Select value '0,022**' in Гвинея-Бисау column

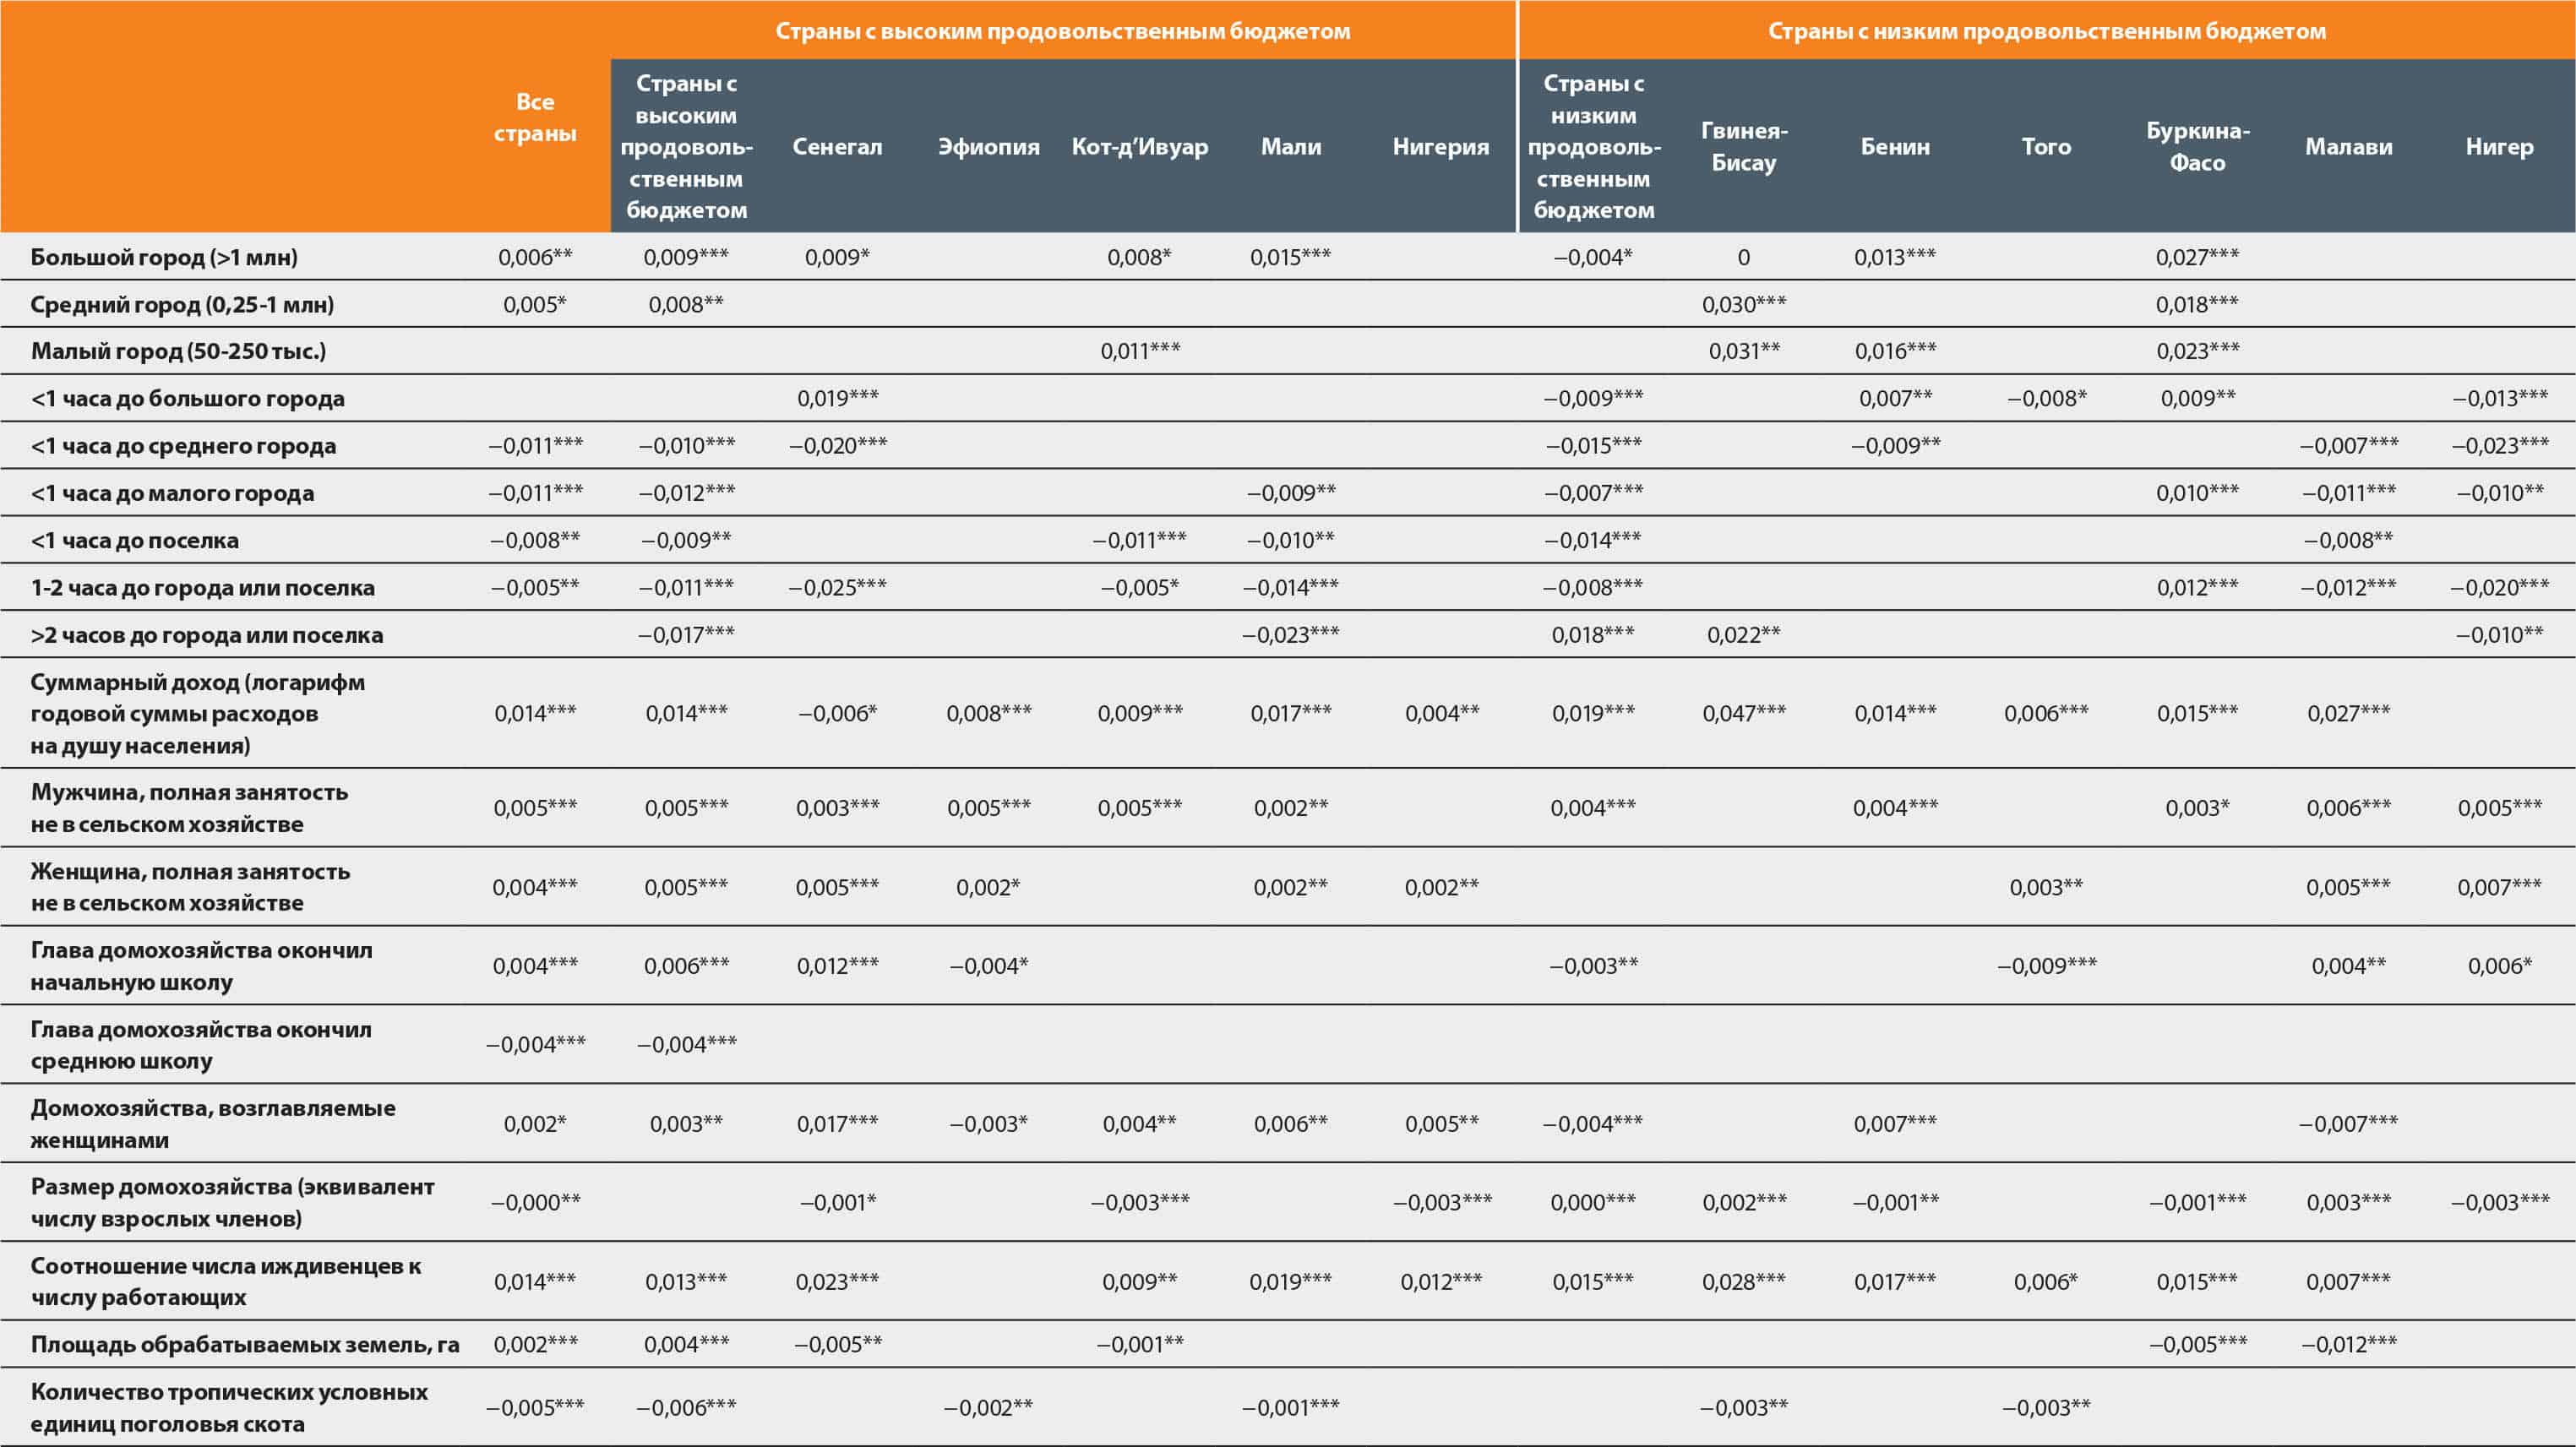click(1744, 635)
